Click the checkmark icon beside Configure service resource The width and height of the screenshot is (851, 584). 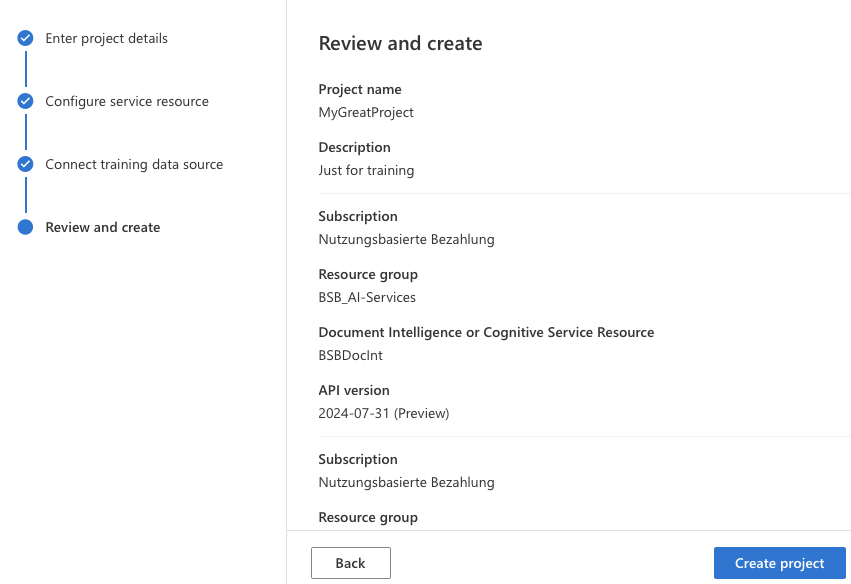(26, 102)
